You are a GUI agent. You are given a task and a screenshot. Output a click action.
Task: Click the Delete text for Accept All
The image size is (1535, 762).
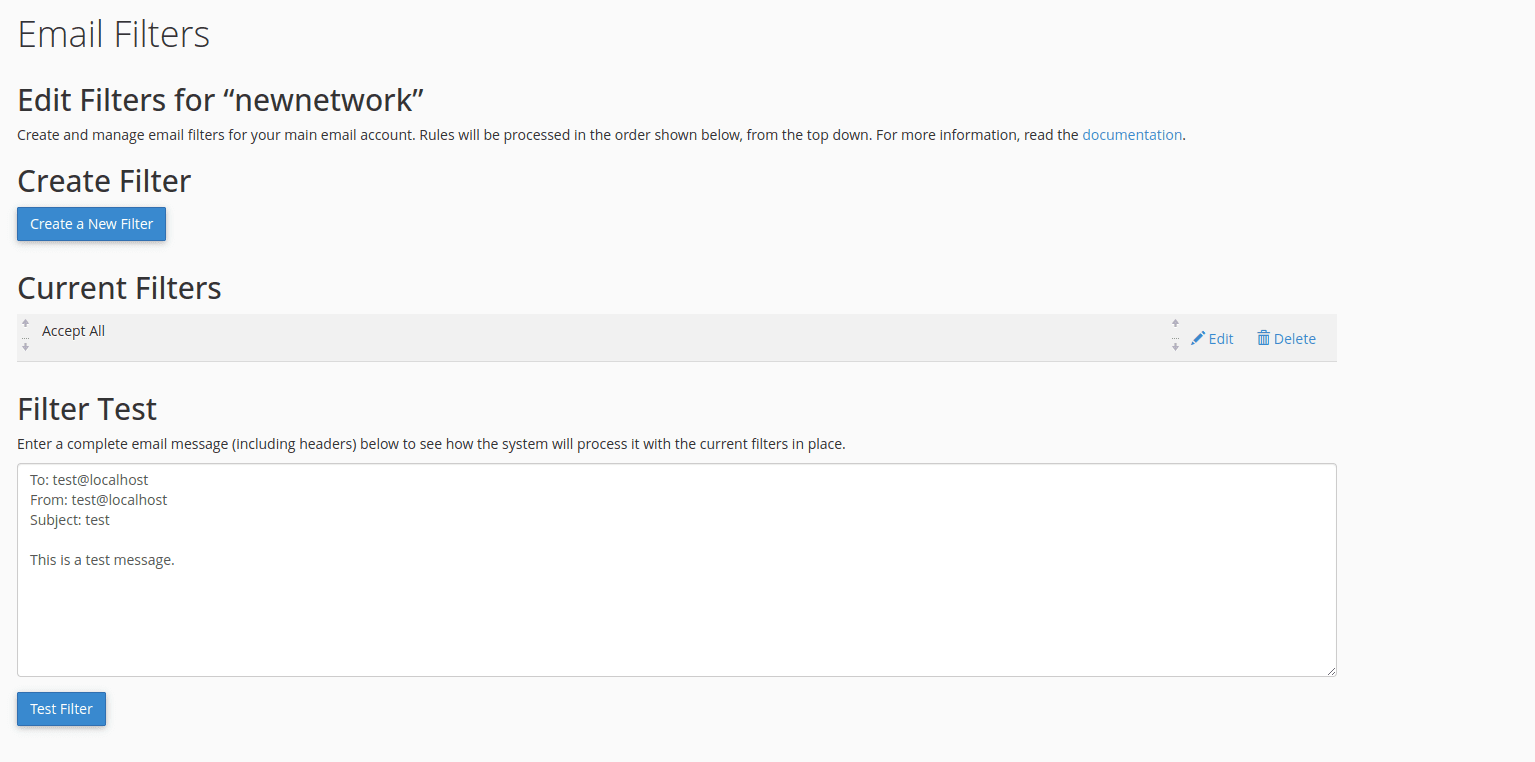1294,339
